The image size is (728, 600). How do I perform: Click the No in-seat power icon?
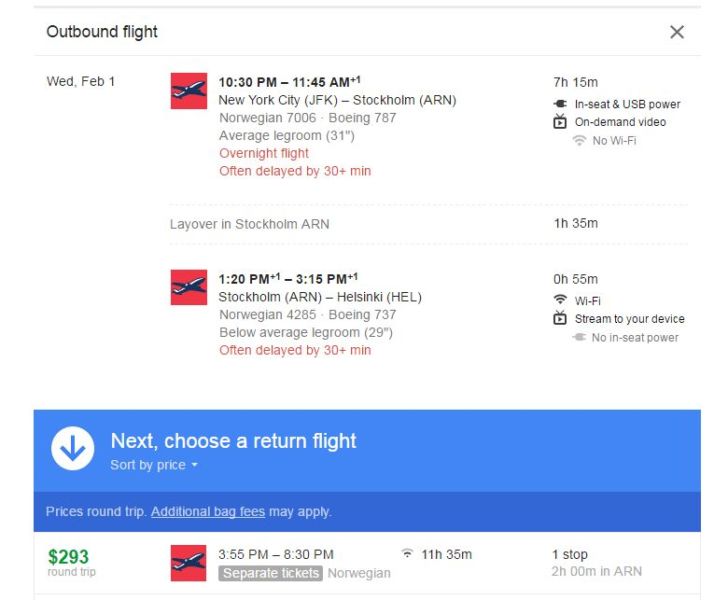click(x=579, y=338)
